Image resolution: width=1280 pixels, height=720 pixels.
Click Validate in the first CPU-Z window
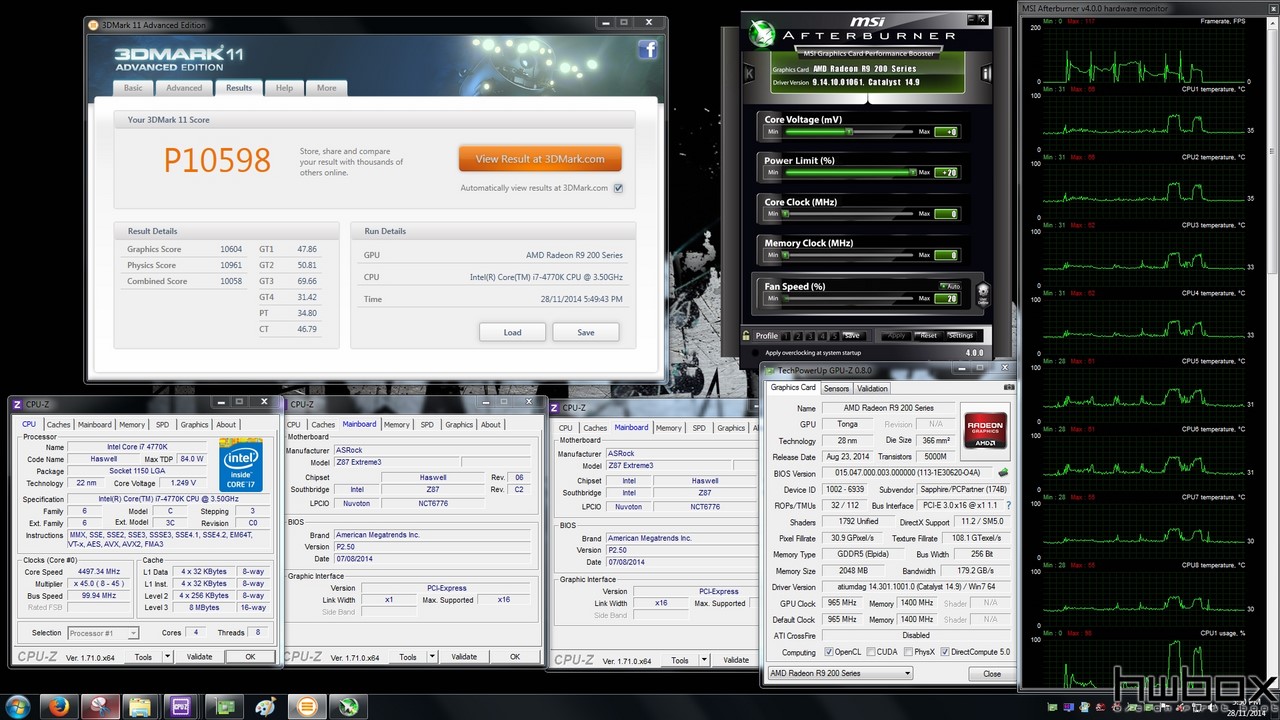tap(199, 657)
